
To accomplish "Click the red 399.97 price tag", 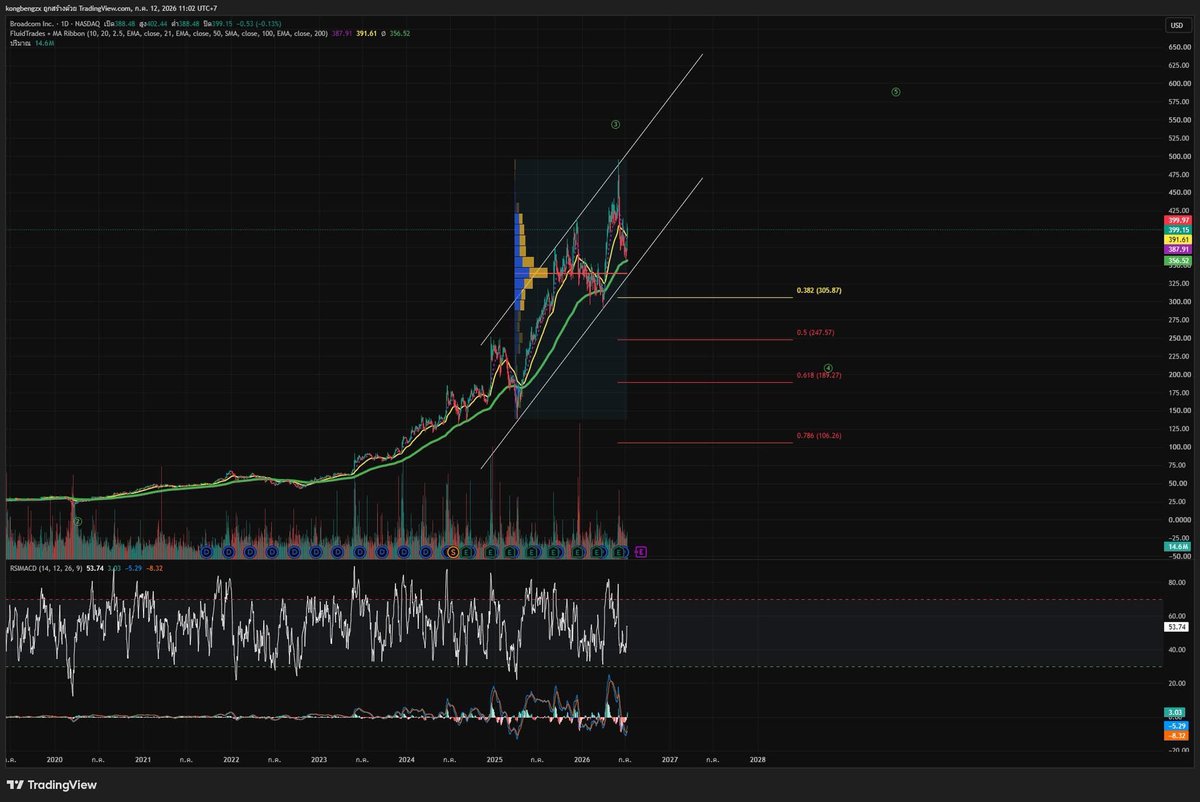I will (1176, 219).
